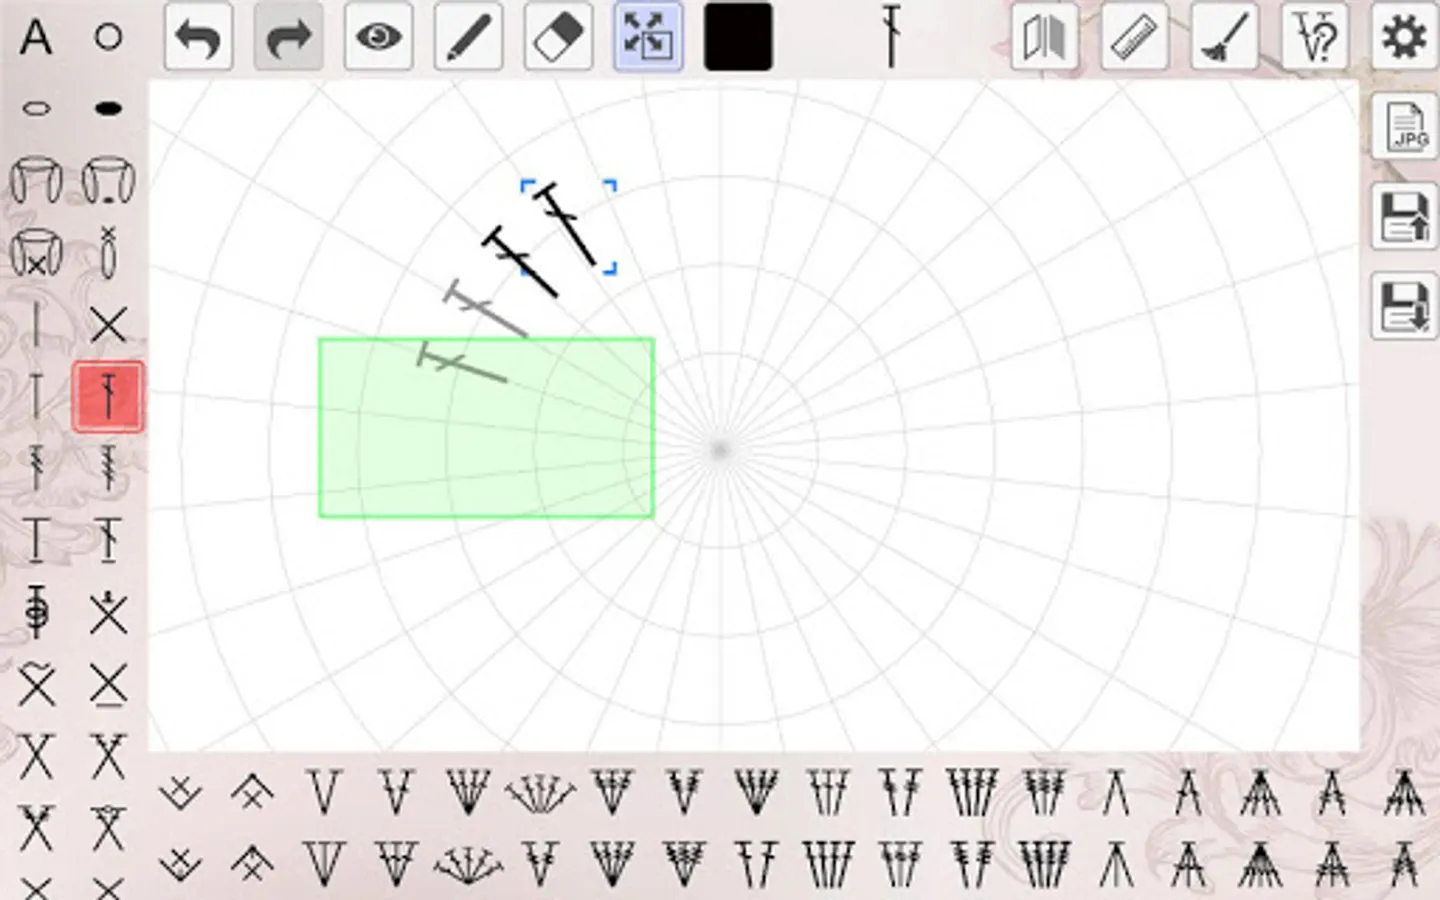Open the black color swatch
This screenshot has width=1440, height=900.
pos(738,37)
